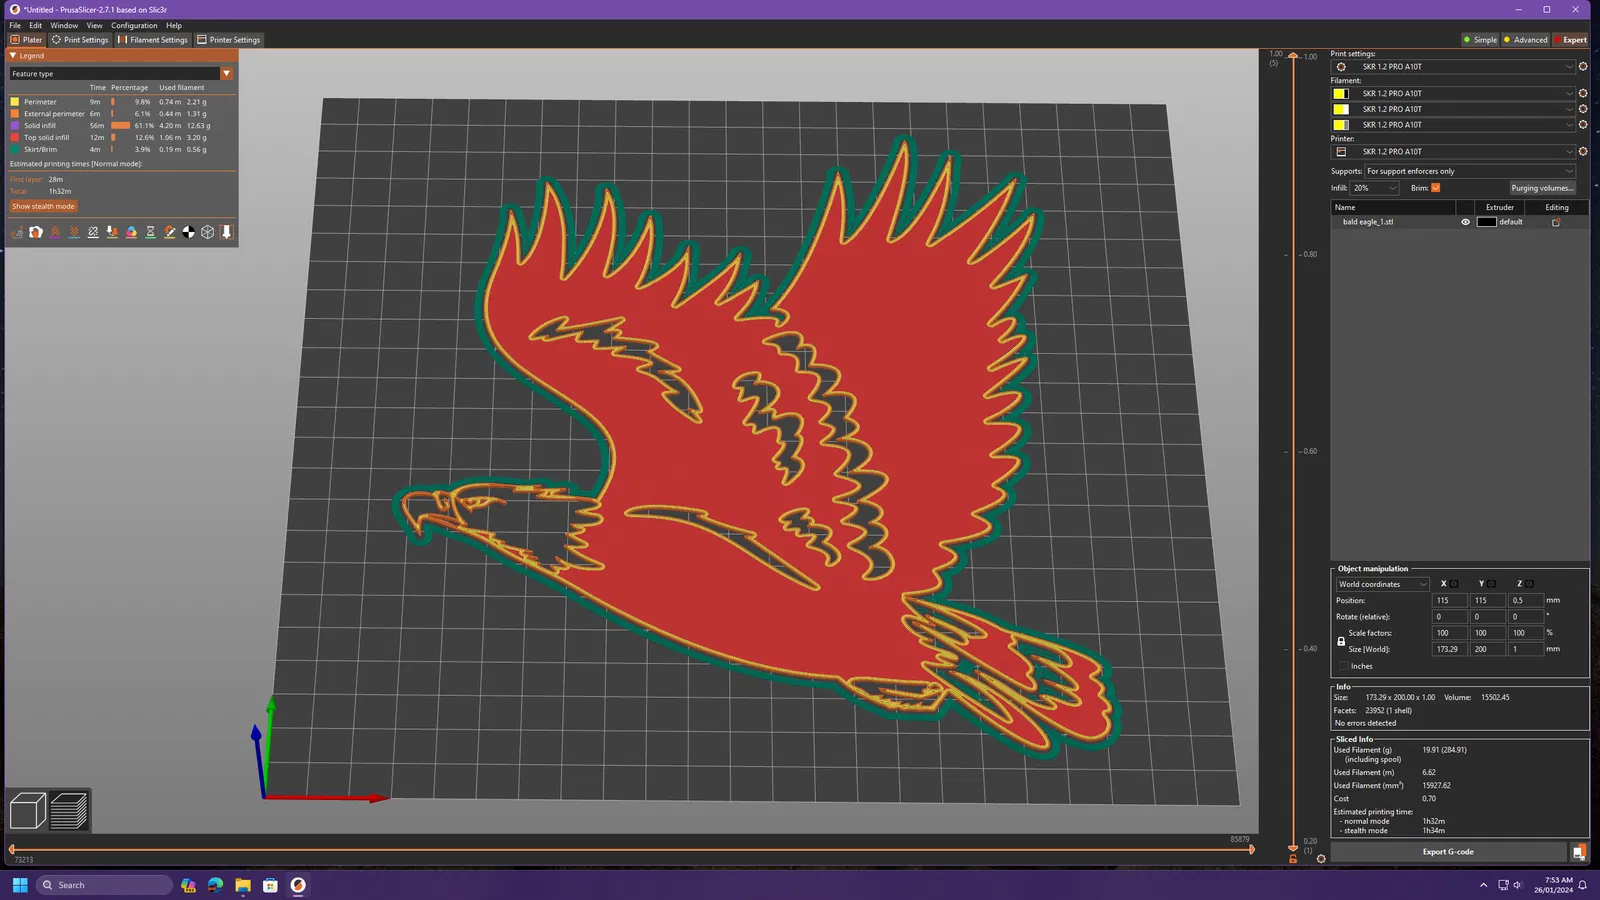Toggle color changes visibility icon
Viewport: 1600px width, 900px height.
point(131,232)
